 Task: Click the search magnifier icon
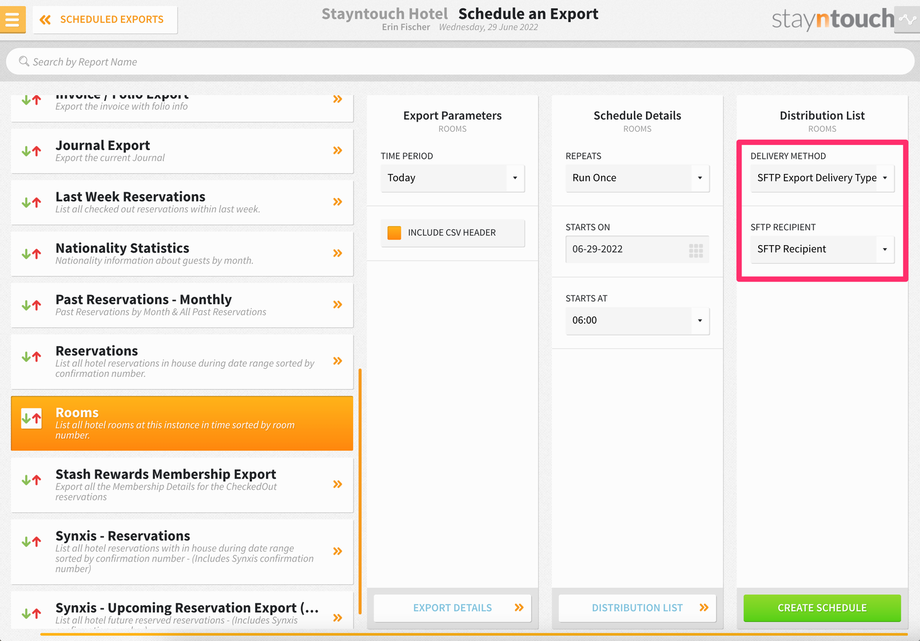pyautogui.click(x=24, y=61)
